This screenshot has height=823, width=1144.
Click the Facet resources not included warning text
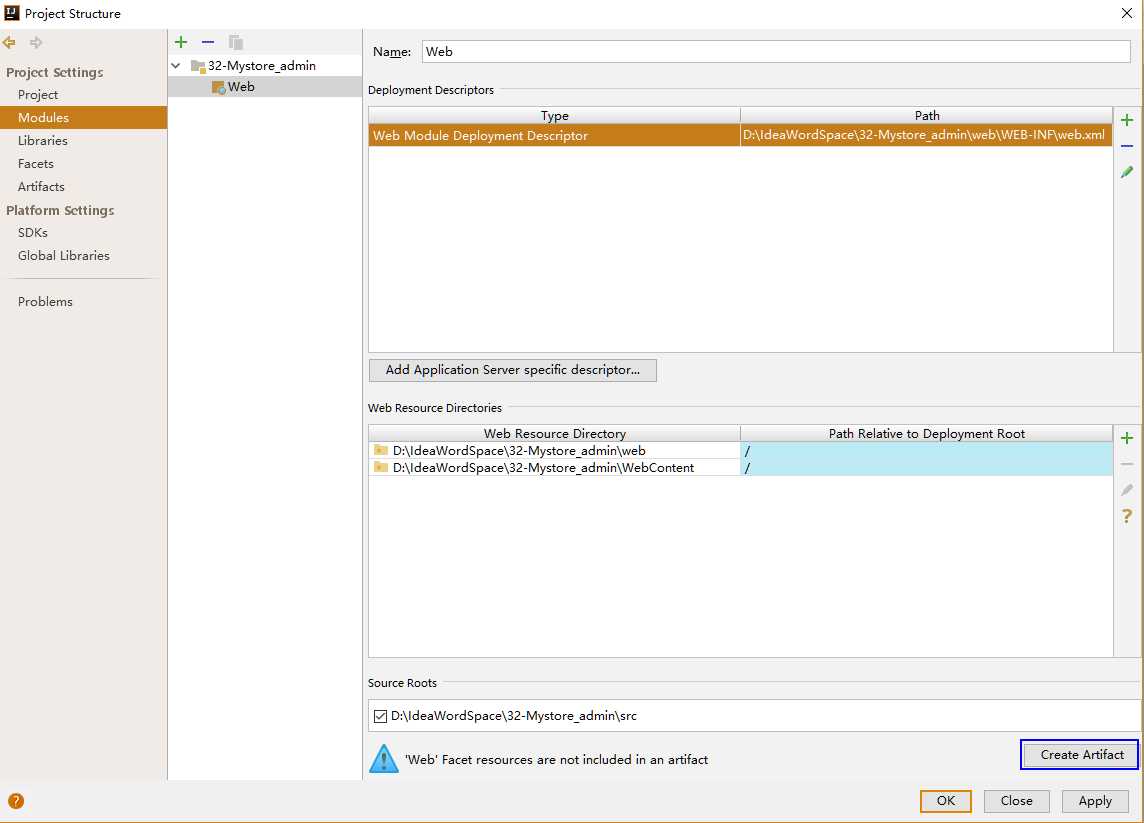(556, 760)
